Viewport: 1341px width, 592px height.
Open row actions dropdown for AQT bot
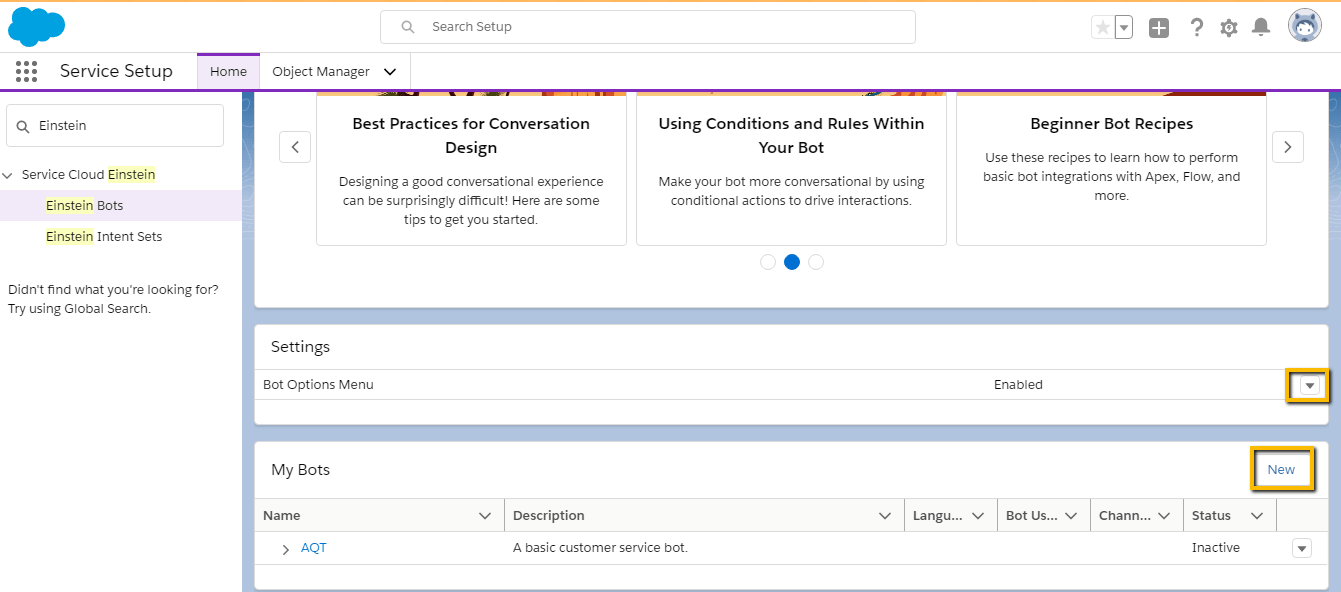tap(1301, 548)
